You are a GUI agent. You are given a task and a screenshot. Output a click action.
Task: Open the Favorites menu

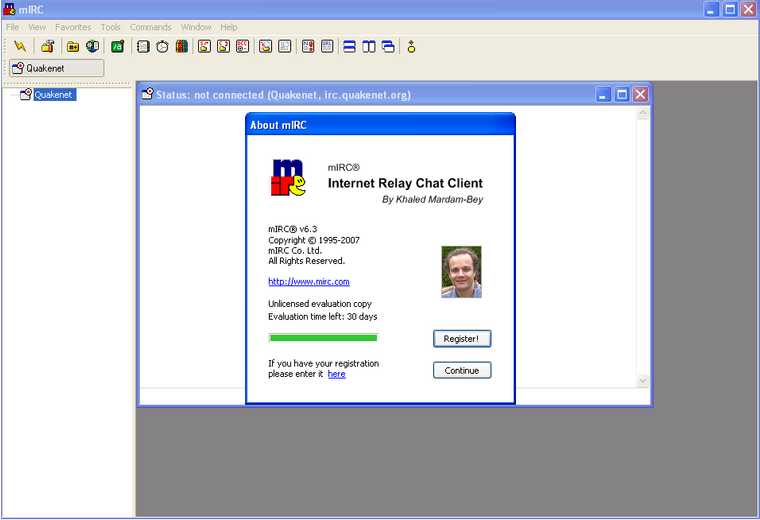pos(73,27)
